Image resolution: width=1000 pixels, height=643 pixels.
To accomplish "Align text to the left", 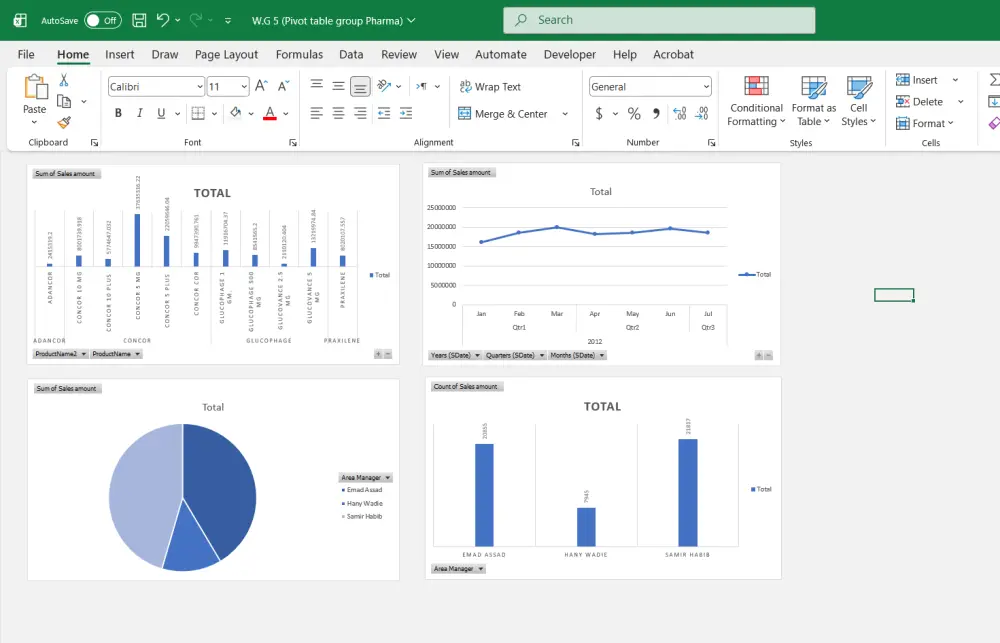I will (316, 114).
